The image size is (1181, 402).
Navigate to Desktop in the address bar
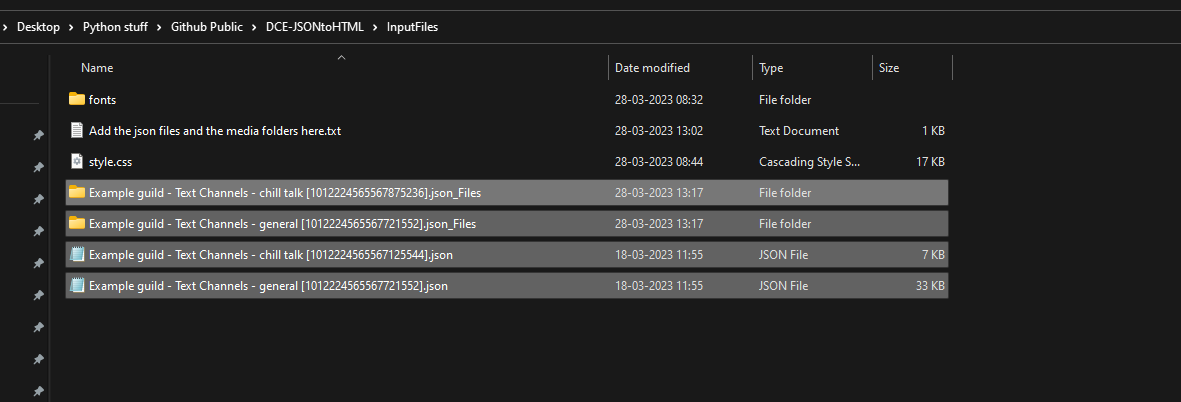[39, 27]
